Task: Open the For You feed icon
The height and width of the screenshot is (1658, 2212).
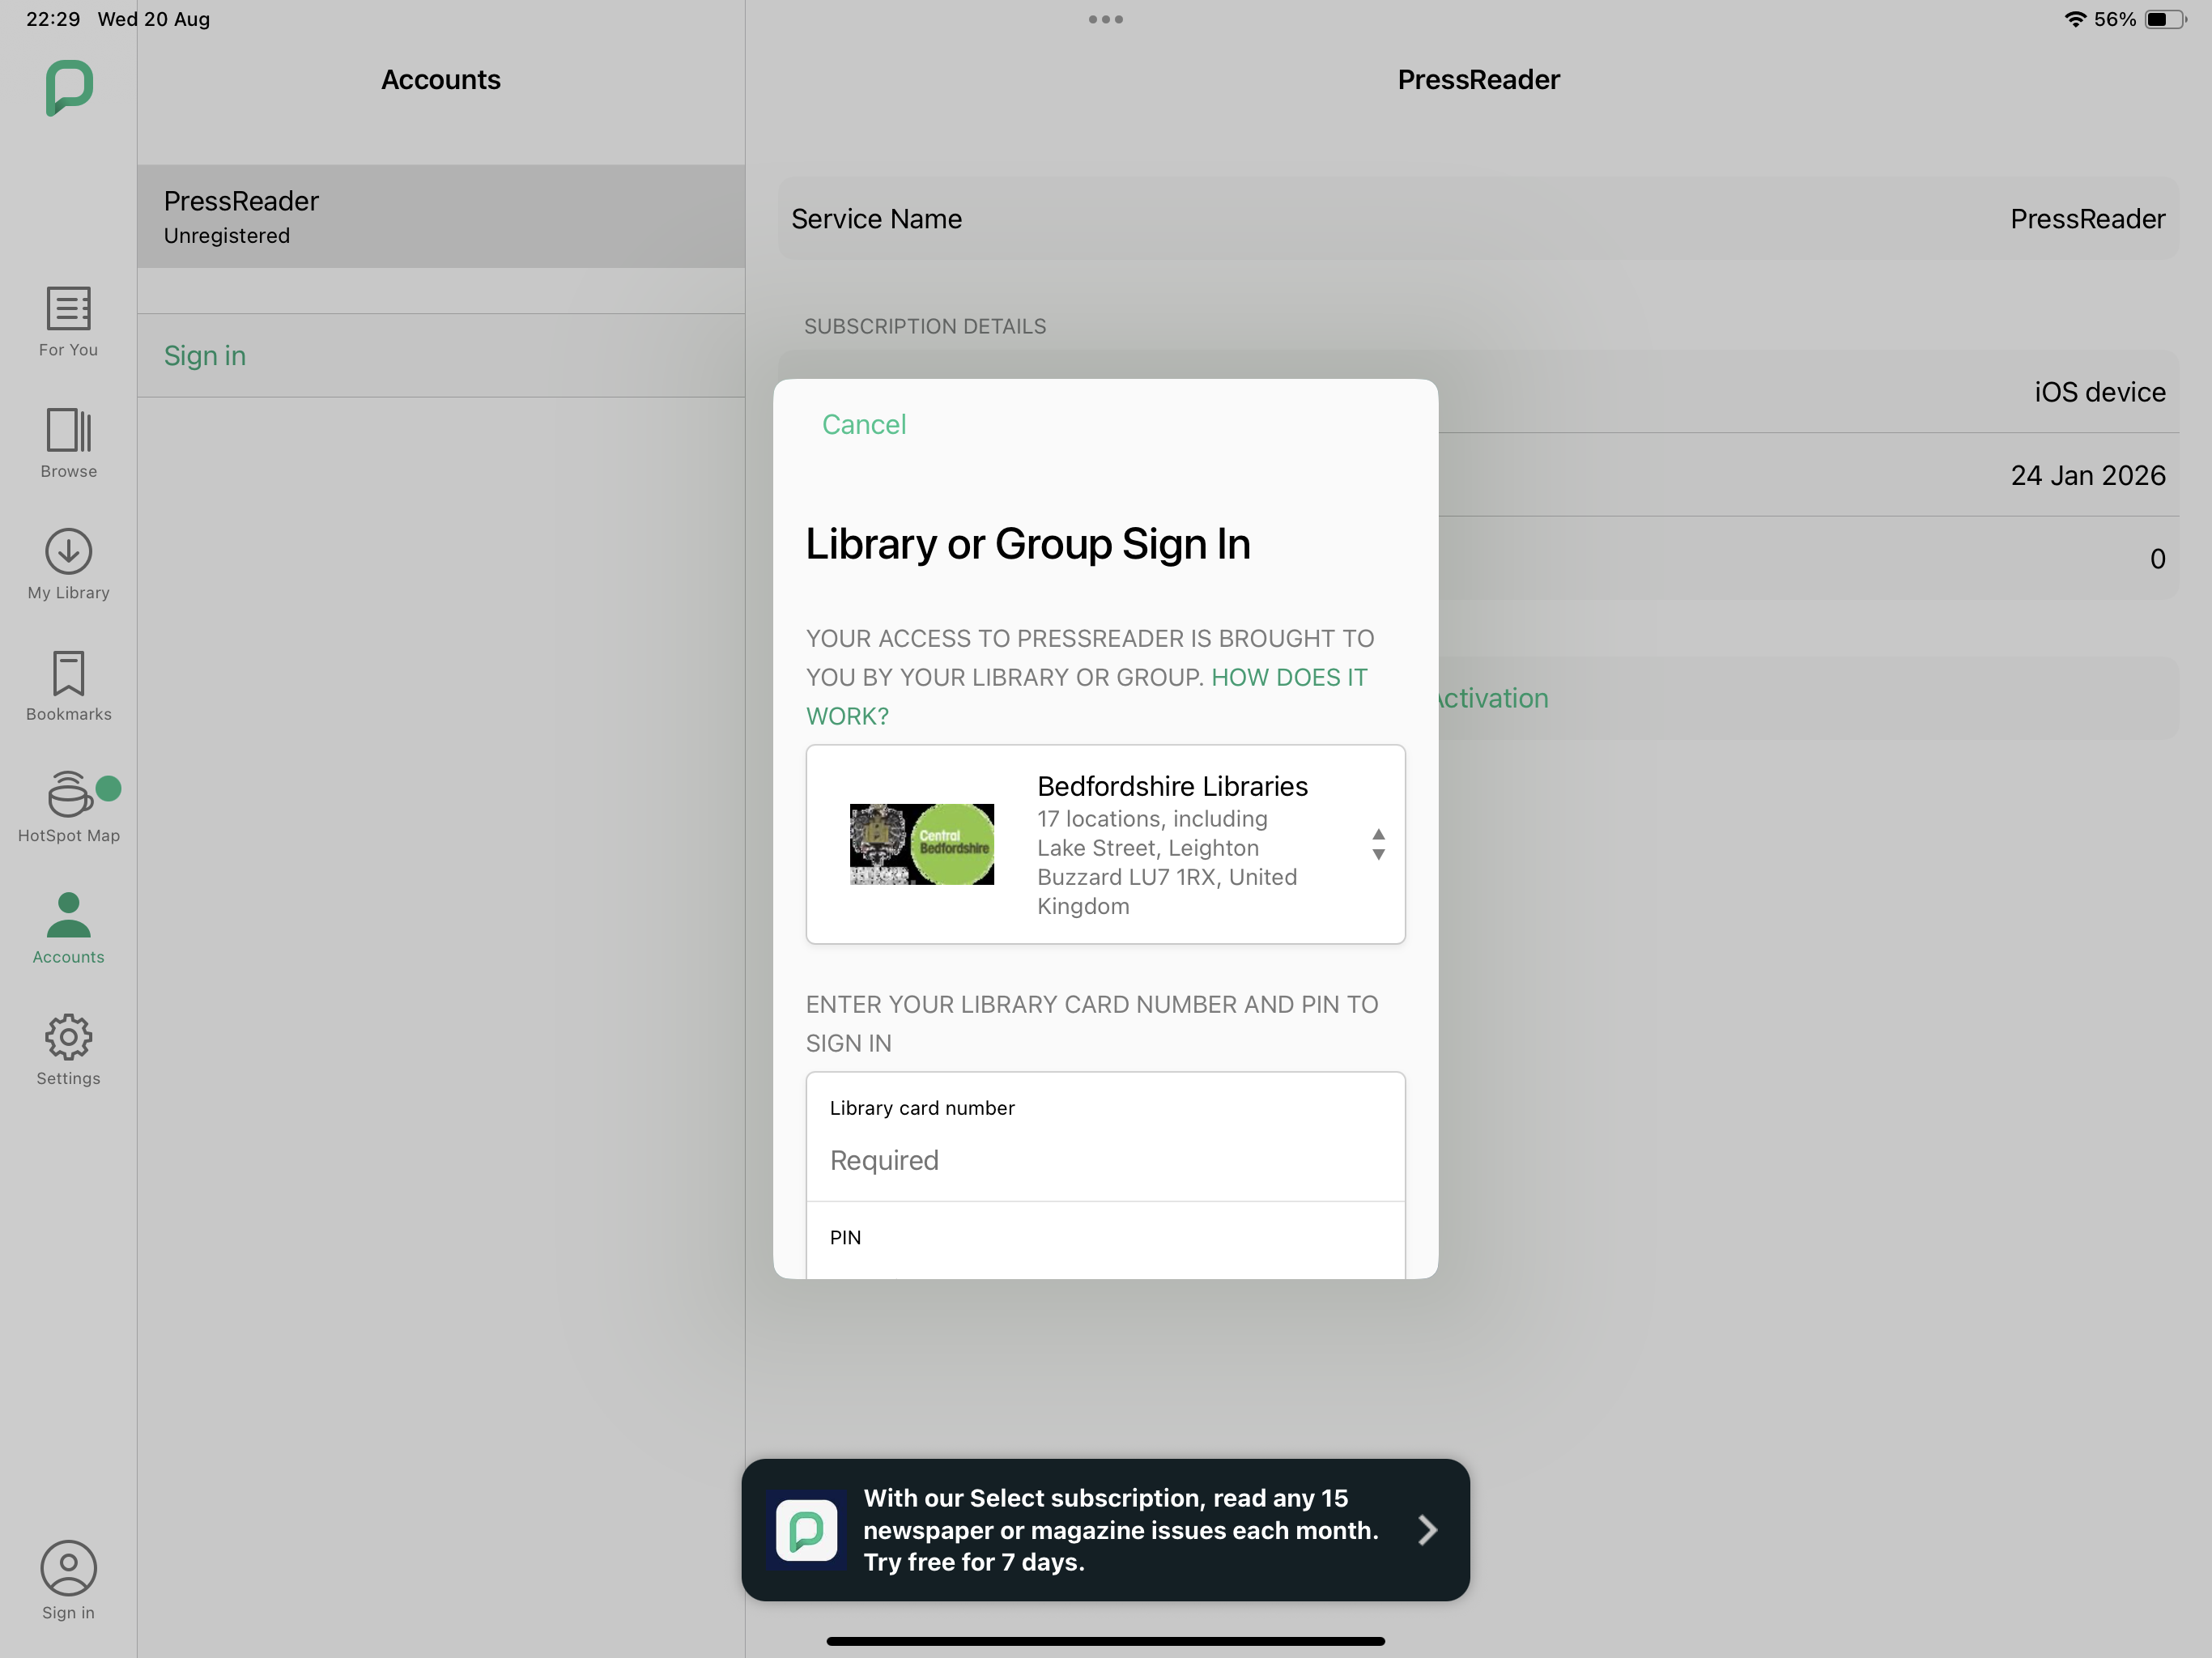Action: click(x=68, y=309)
